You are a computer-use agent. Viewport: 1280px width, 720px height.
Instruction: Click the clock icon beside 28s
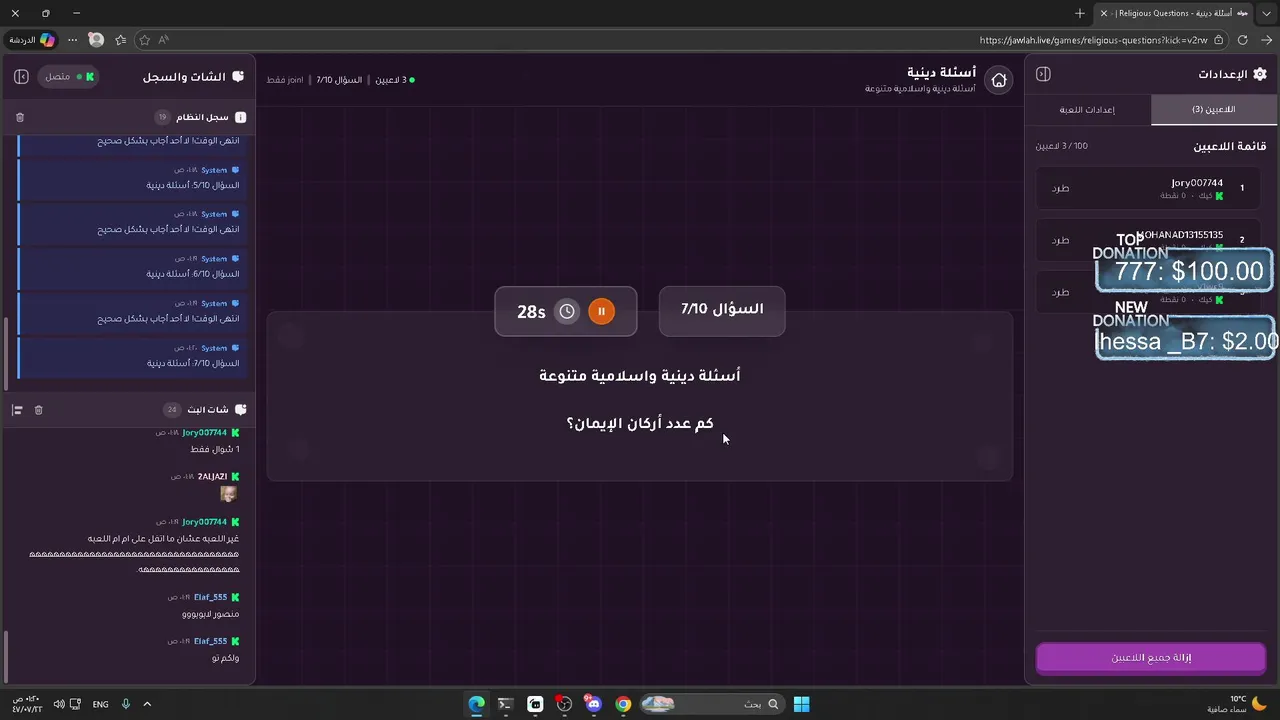(567, 311)
